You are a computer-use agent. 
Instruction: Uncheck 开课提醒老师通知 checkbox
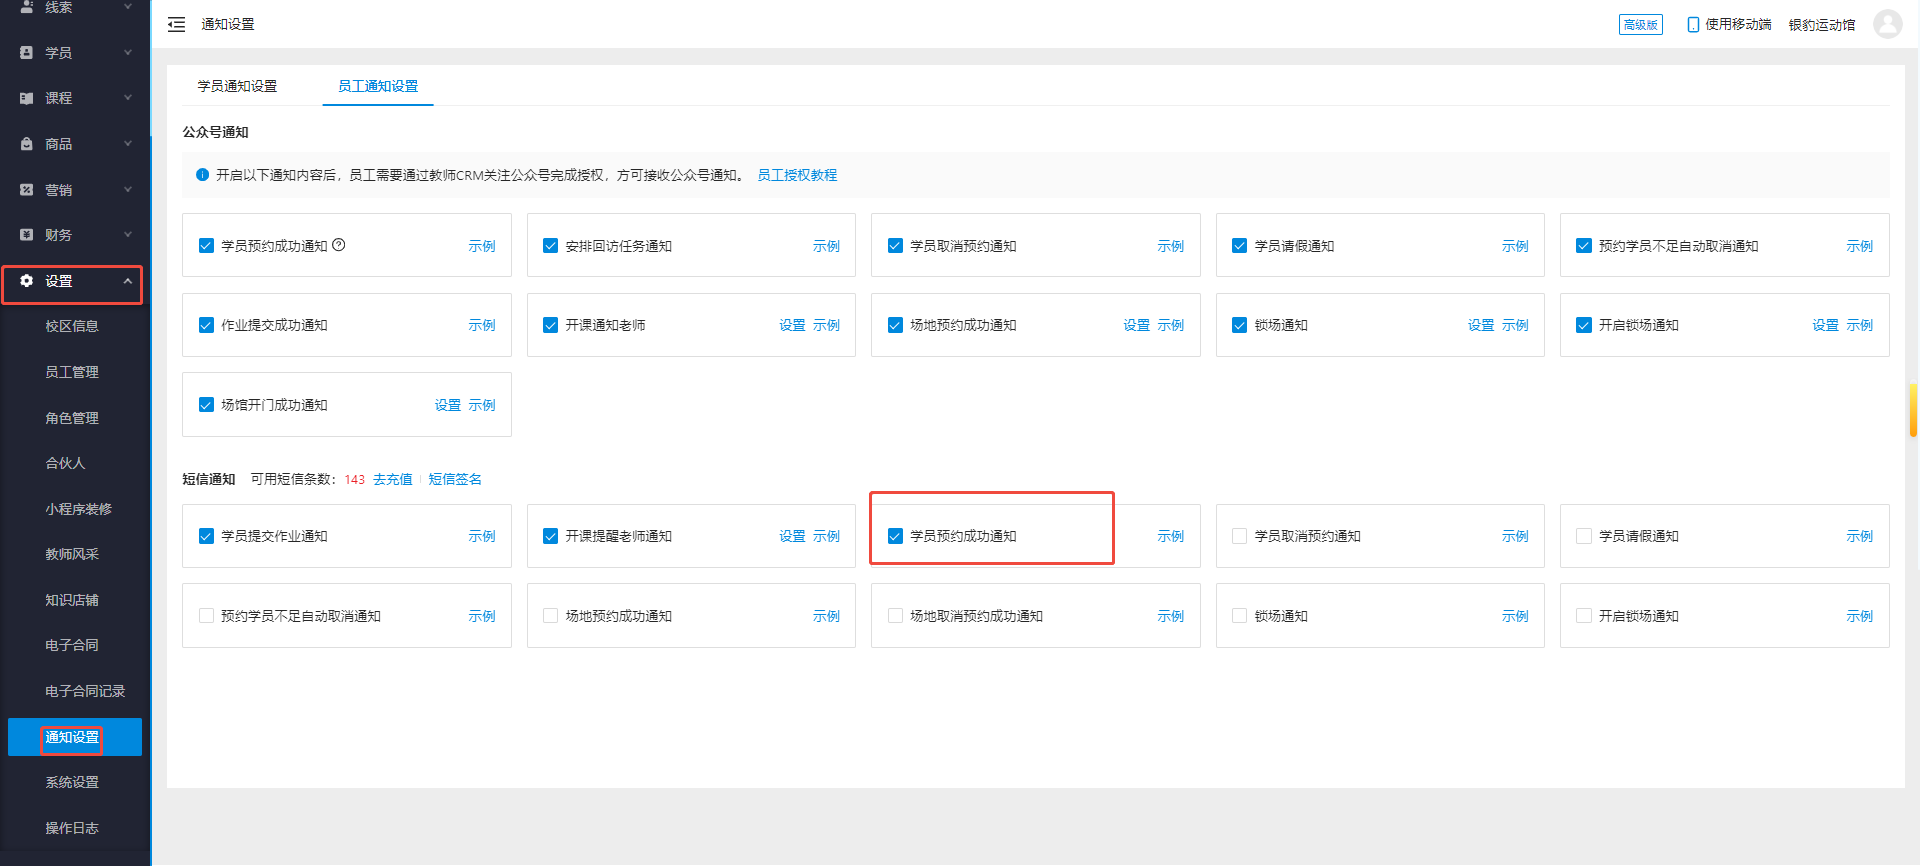550,536
